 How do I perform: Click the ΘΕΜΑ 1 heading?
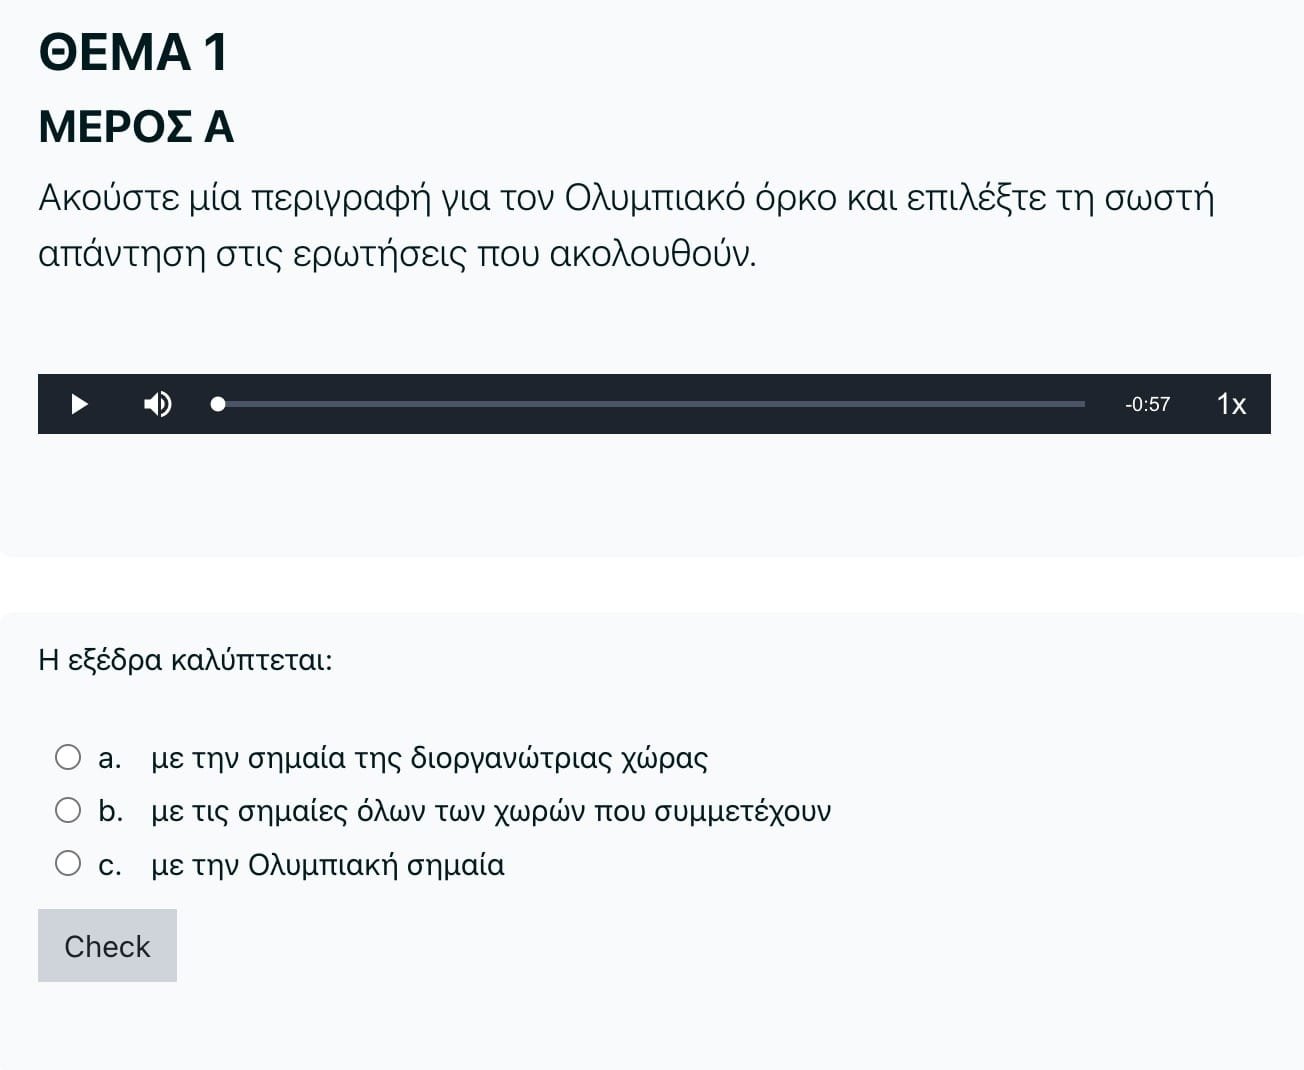click(x=133, y=52)
